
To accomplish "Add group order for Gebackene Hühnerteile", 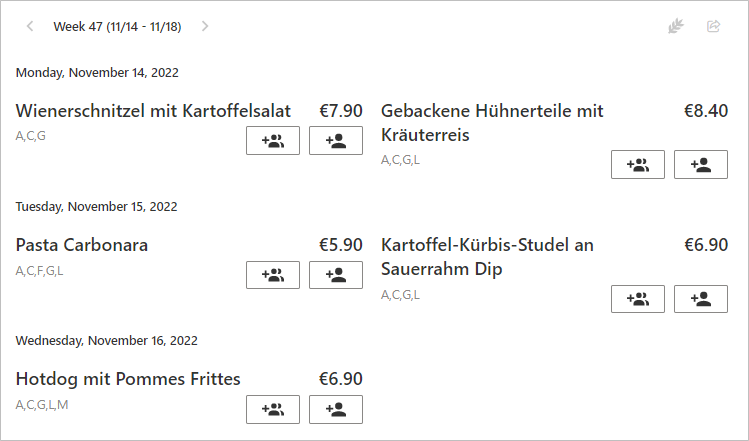I will point(638,165).
